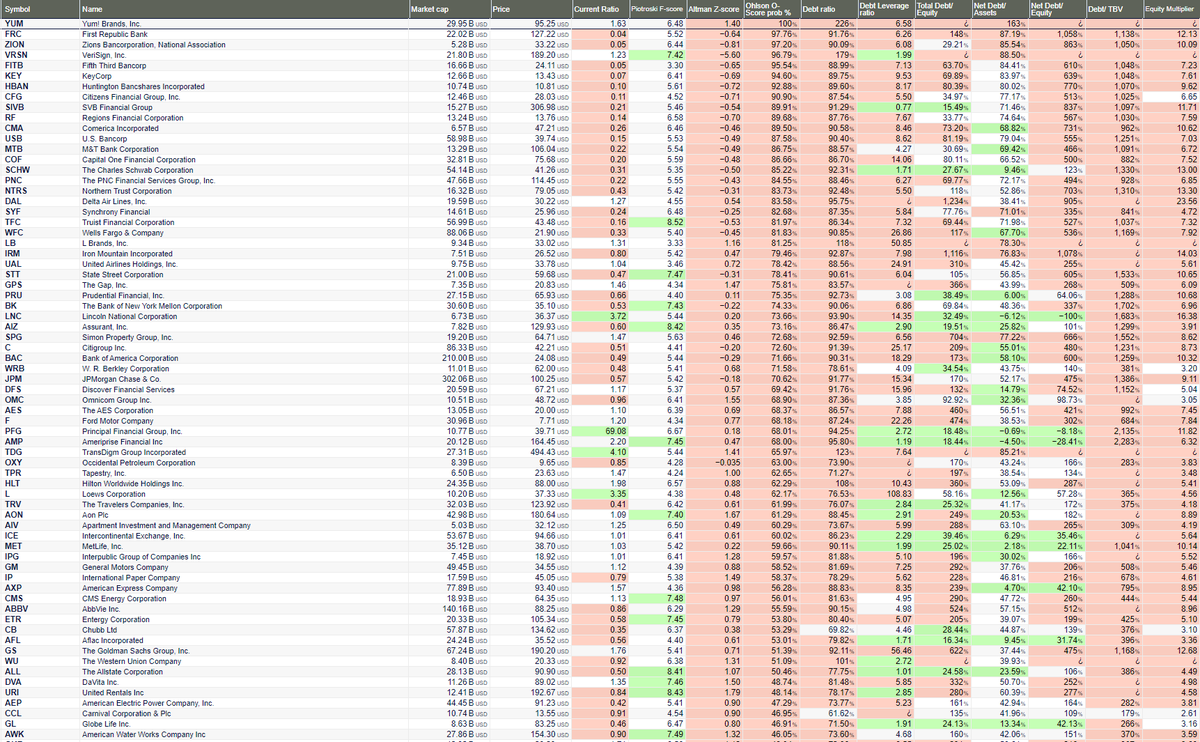Image resolution: width=1200 pixels, height=742 pixels.
Task: Sort by Altman Z-score column header
Action: [x=715, y=9]
